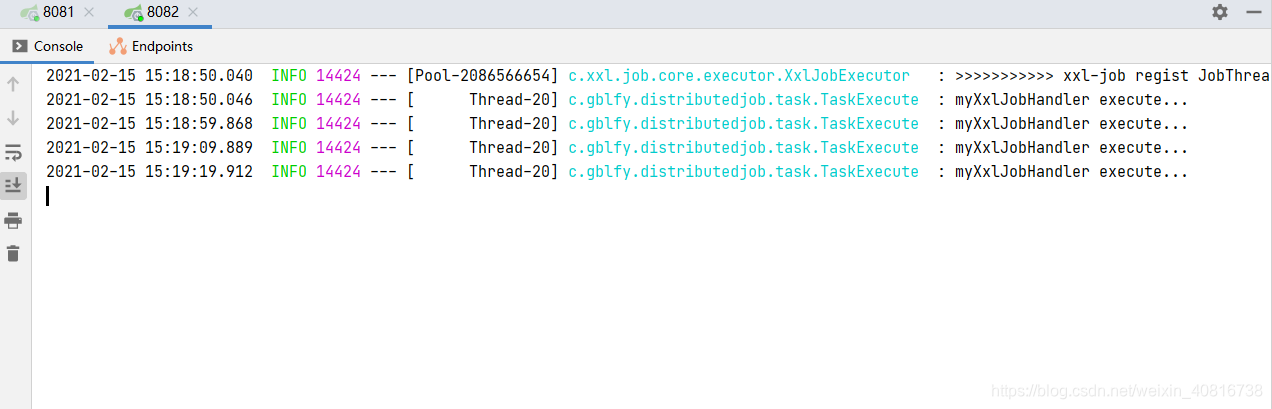Place cursor at the empty console line
The image size is (1272, 409).
[48, 195]
